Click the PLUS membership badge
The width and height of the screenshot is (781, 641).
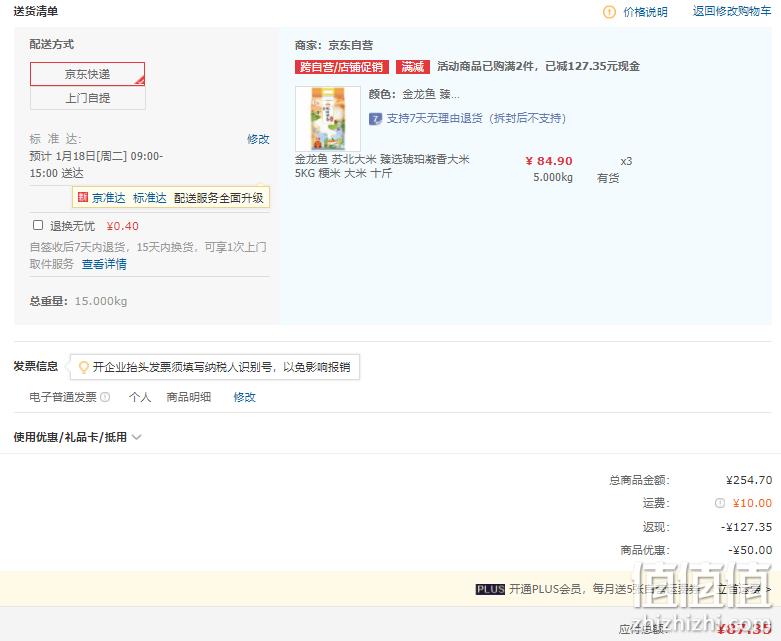[x=490, y=589]
